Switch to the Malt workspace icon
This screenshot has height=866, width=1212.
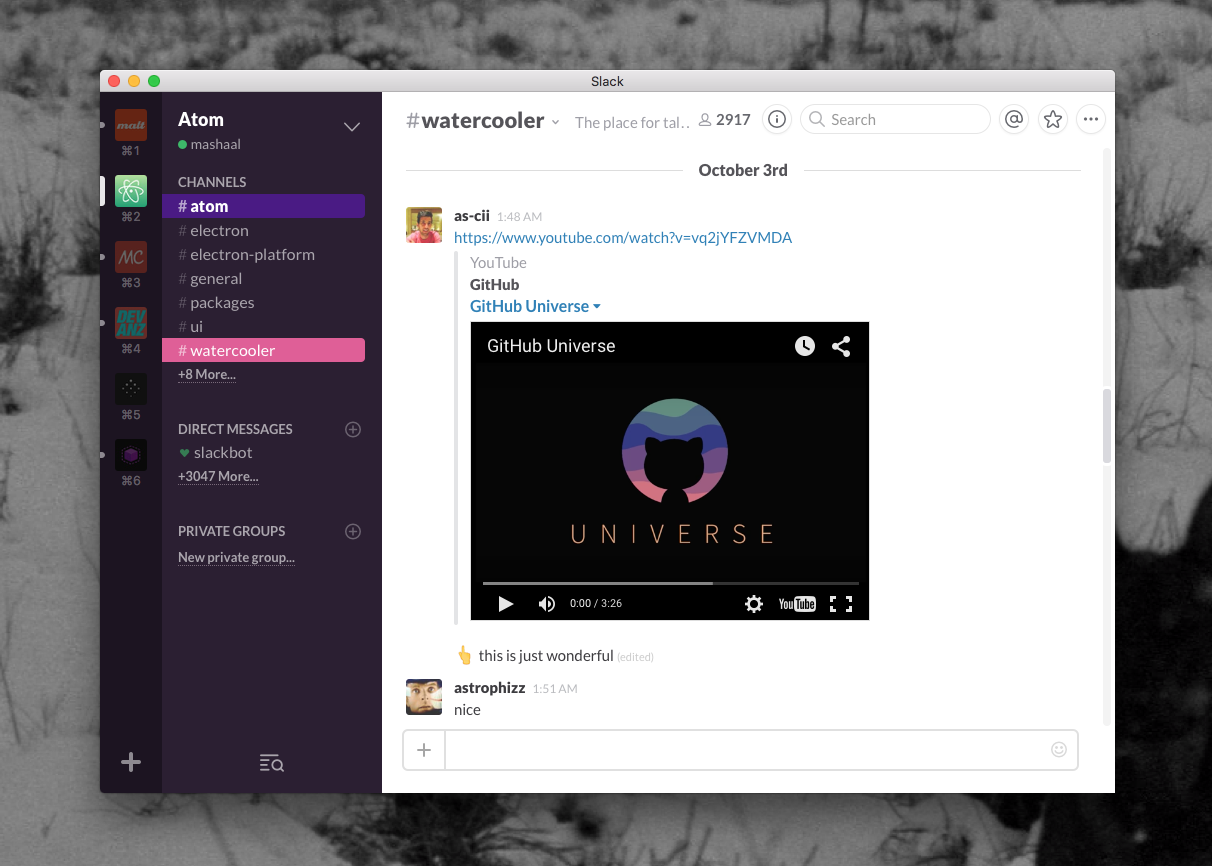131,125
